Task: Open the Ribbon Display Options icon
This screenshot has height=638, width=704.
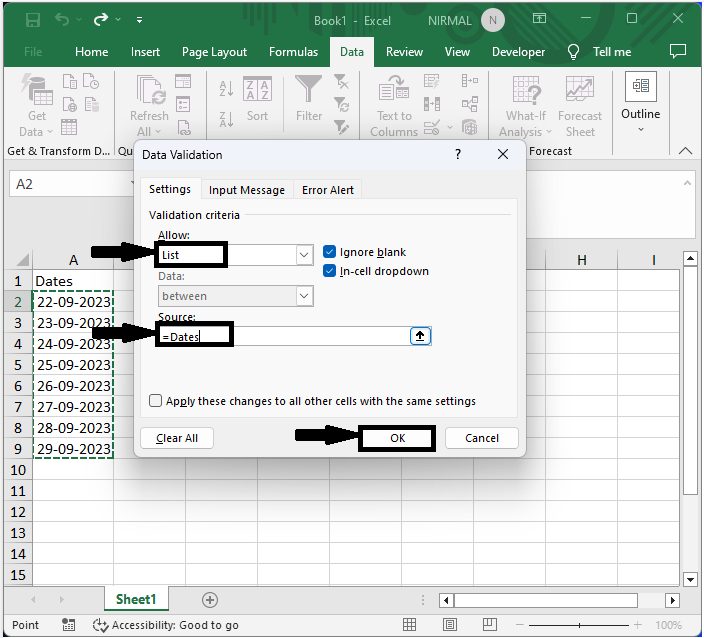Action: (539, 18)
